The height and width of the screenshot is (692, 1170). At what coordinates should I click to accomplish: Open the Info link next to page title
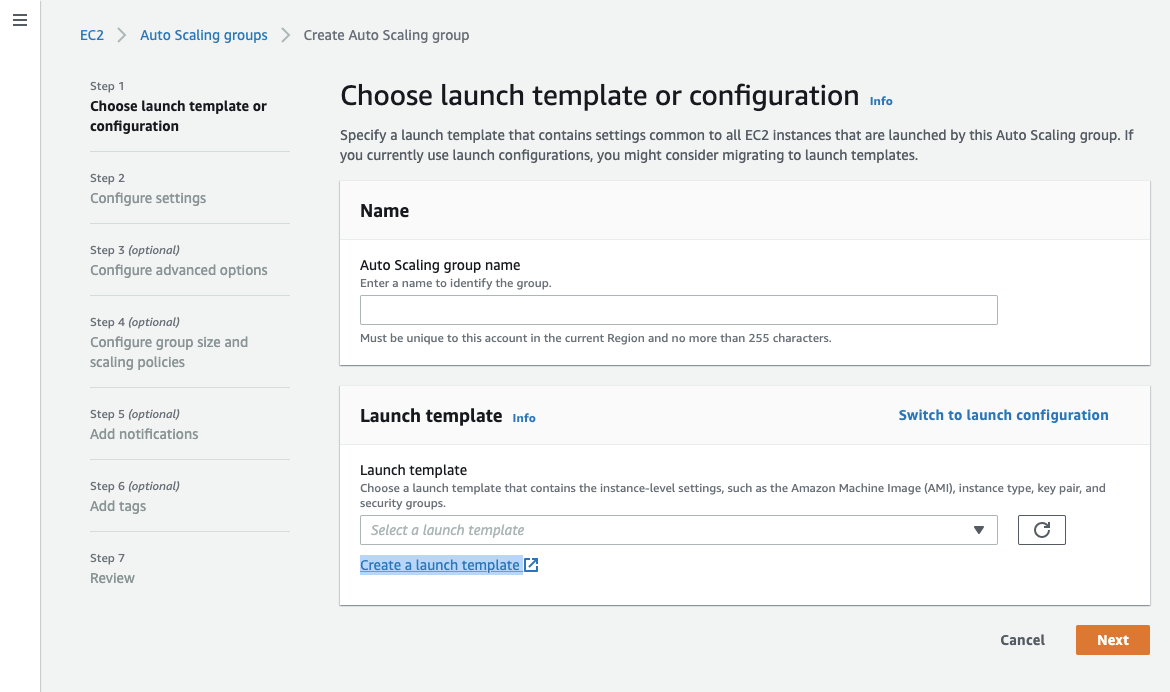click(x=880, y=101)
